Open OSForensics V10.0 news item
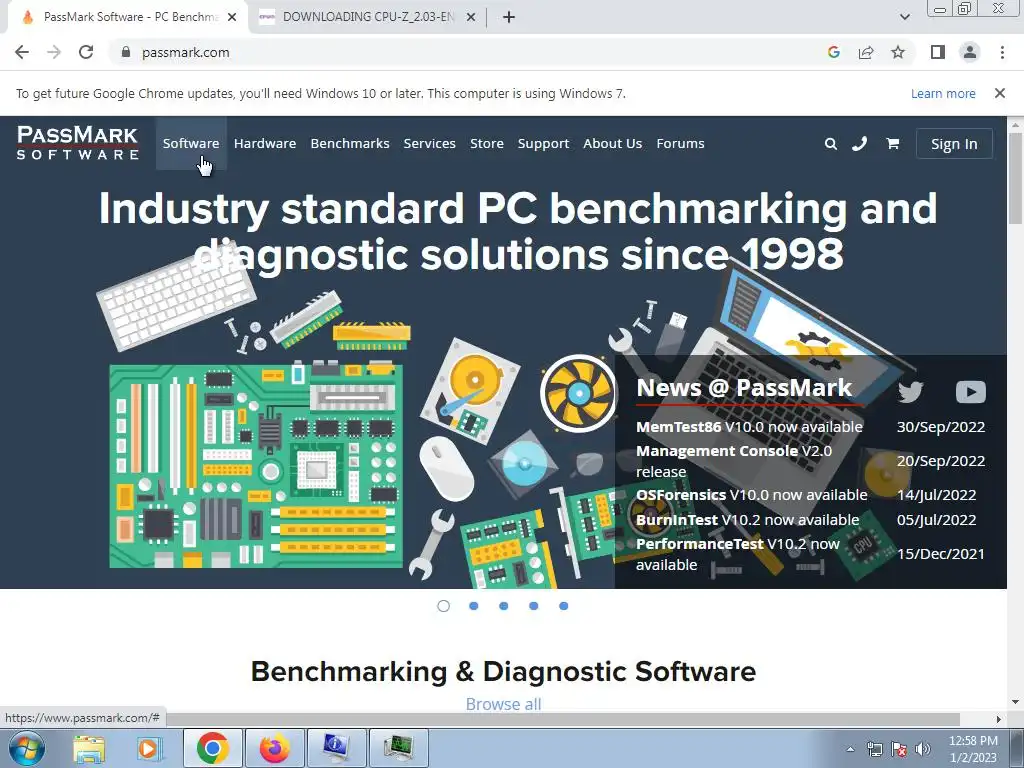This screenshot has height=768, width=1024. tap(752, 495)
